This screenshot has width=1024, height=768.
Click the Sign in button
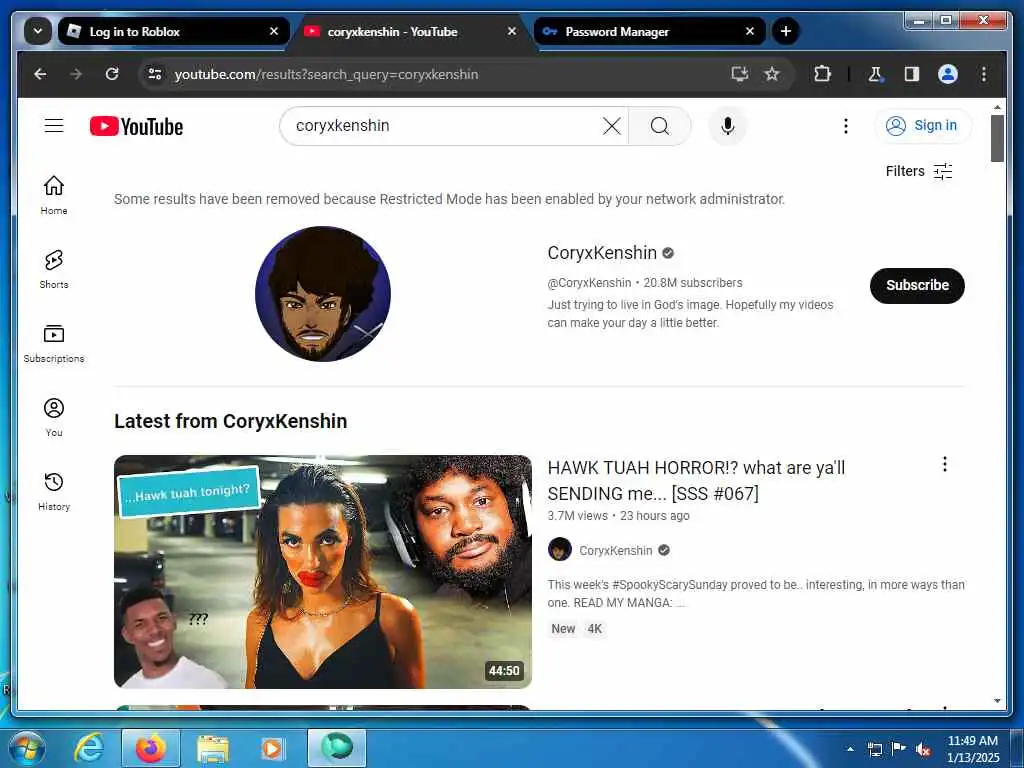tap(923, 125)
